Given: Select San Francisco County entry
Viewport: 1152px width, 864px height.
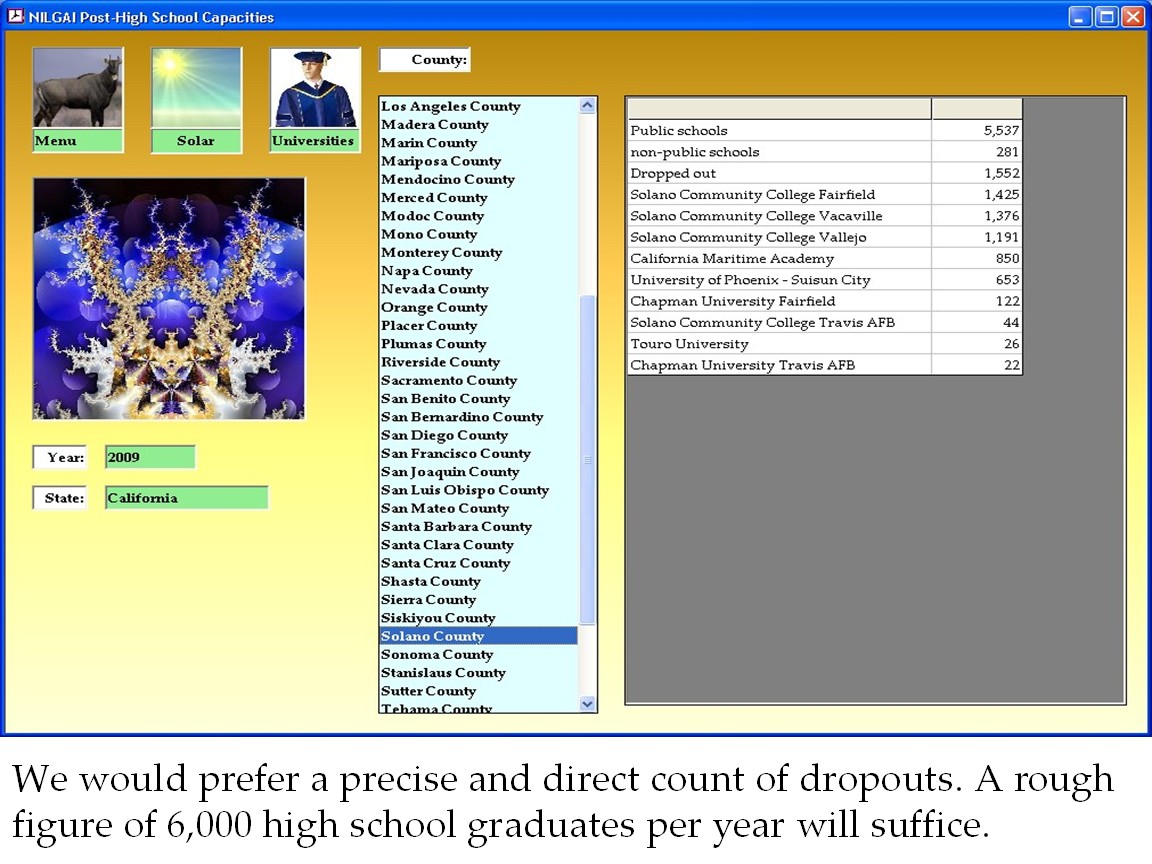Looking at the screenshot, I should point(455,454).
